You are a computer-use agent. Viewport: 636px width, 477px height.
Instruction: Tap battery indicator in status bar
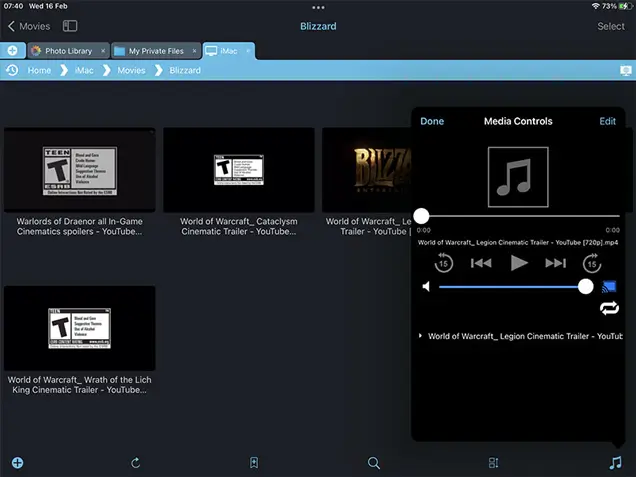click(625, 6)
